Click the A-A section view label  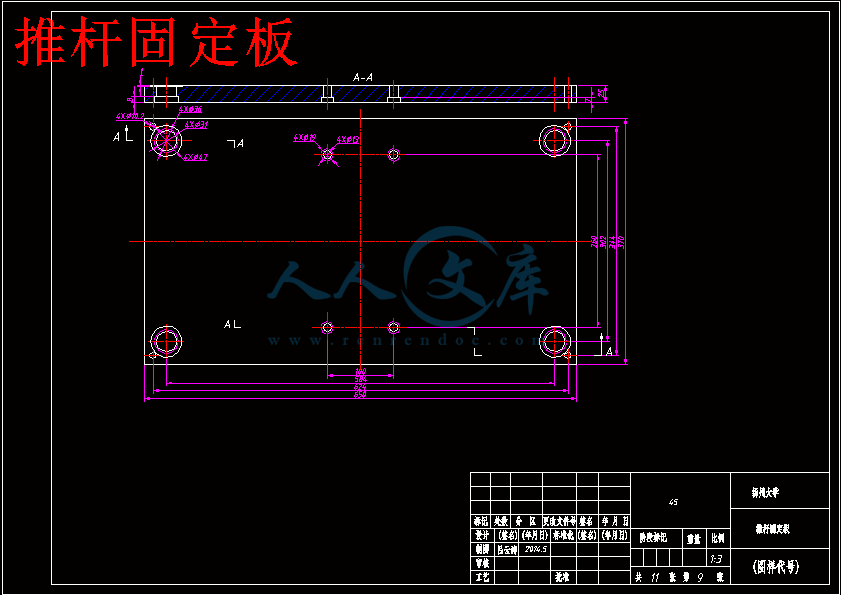[x=363, y=78]
